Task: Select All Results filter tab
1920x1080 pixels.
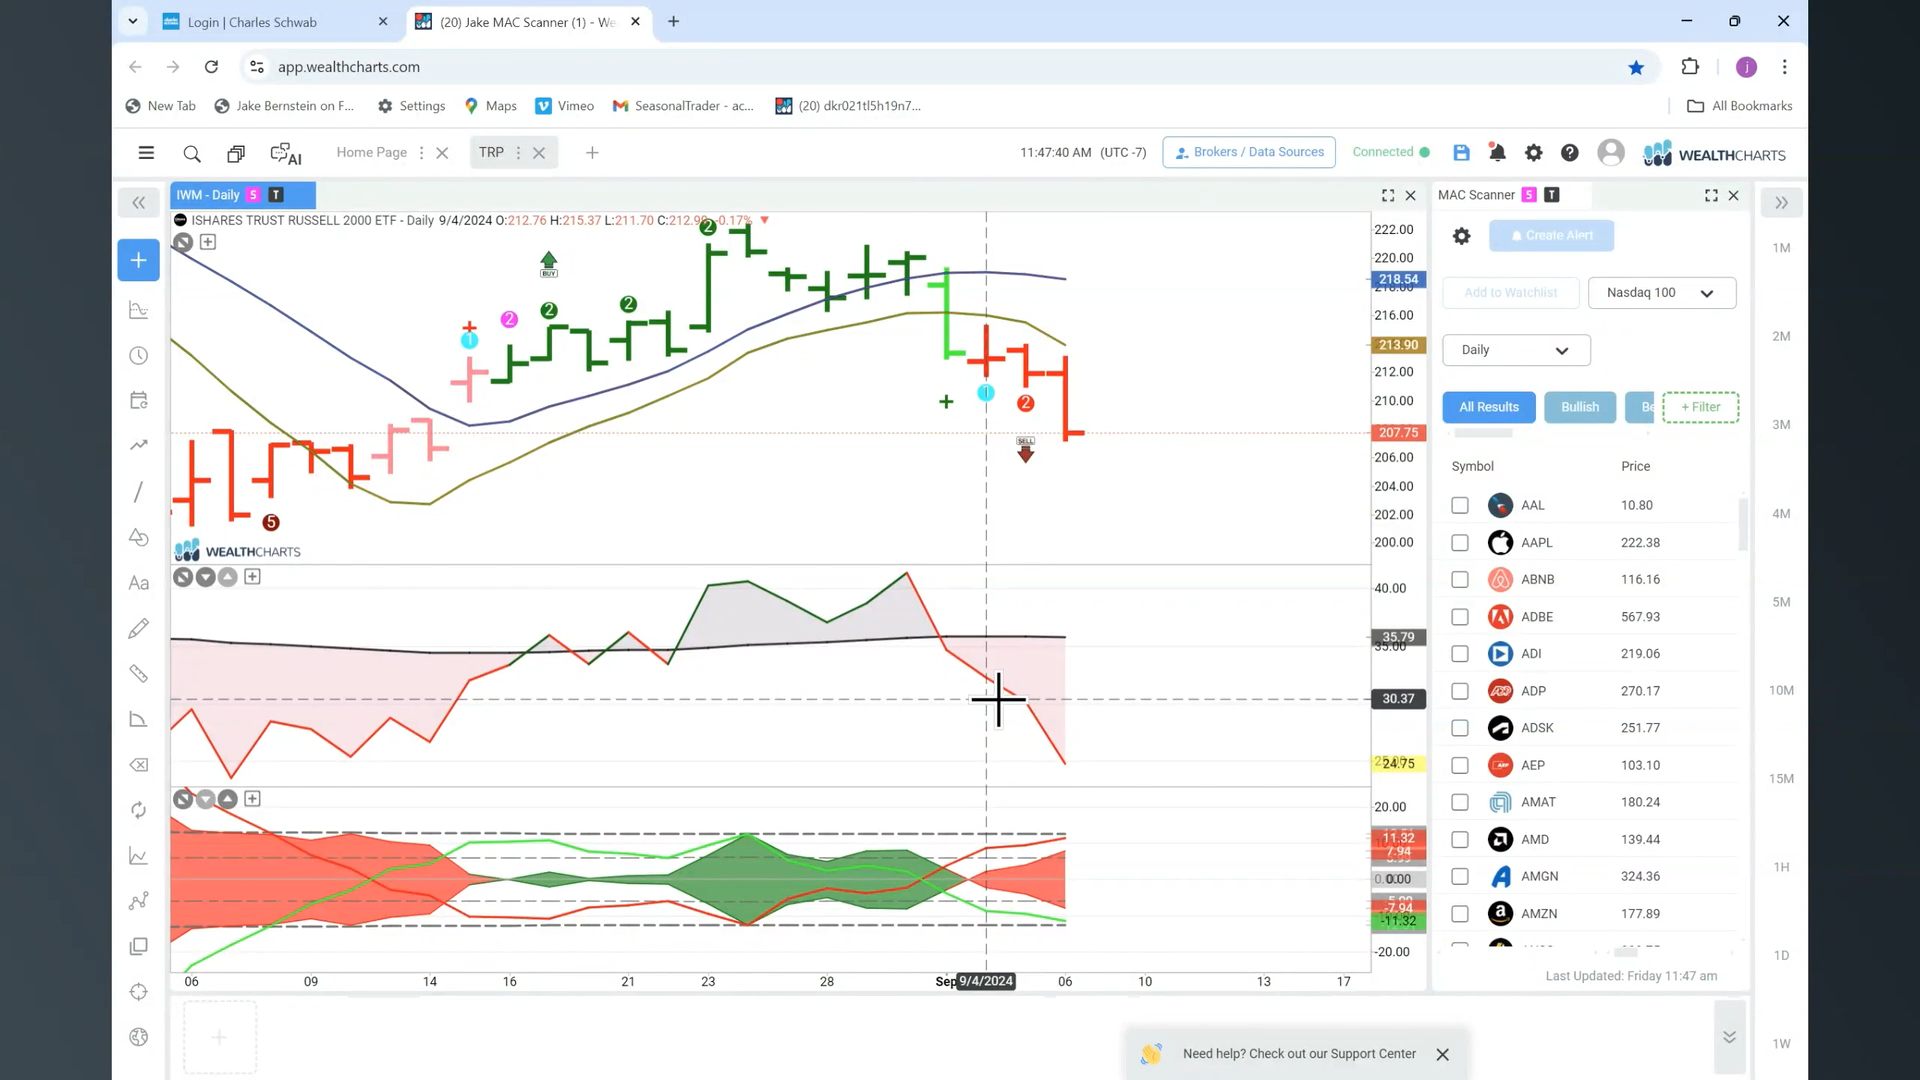Action: (1488, 407)
